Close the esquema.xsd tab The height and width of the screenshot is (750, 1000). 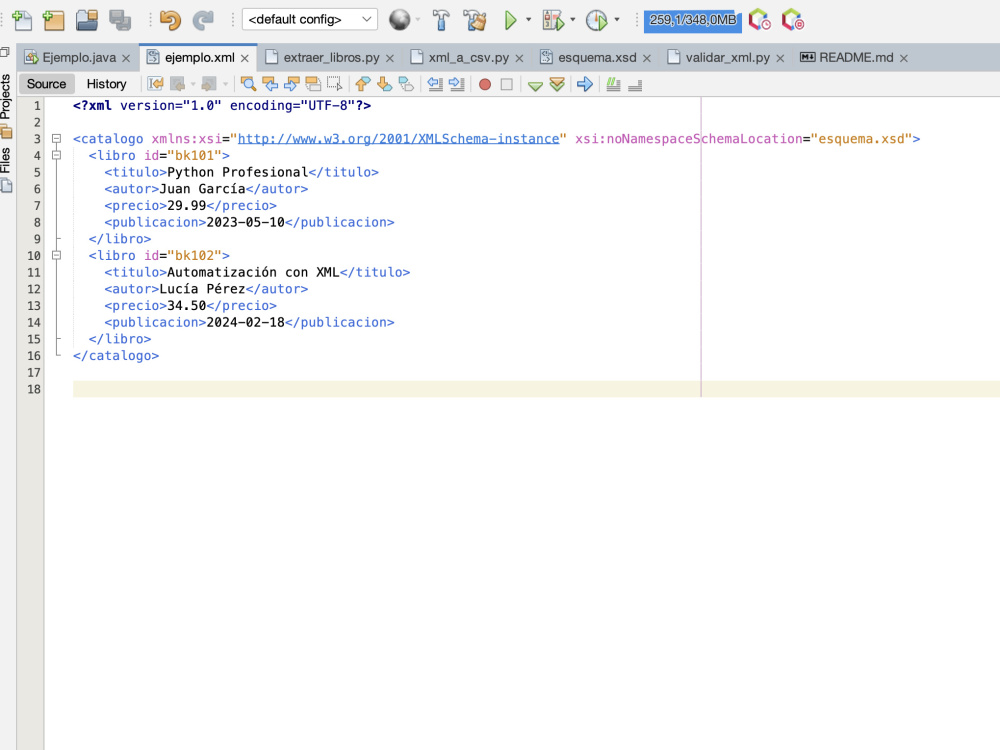647,58
